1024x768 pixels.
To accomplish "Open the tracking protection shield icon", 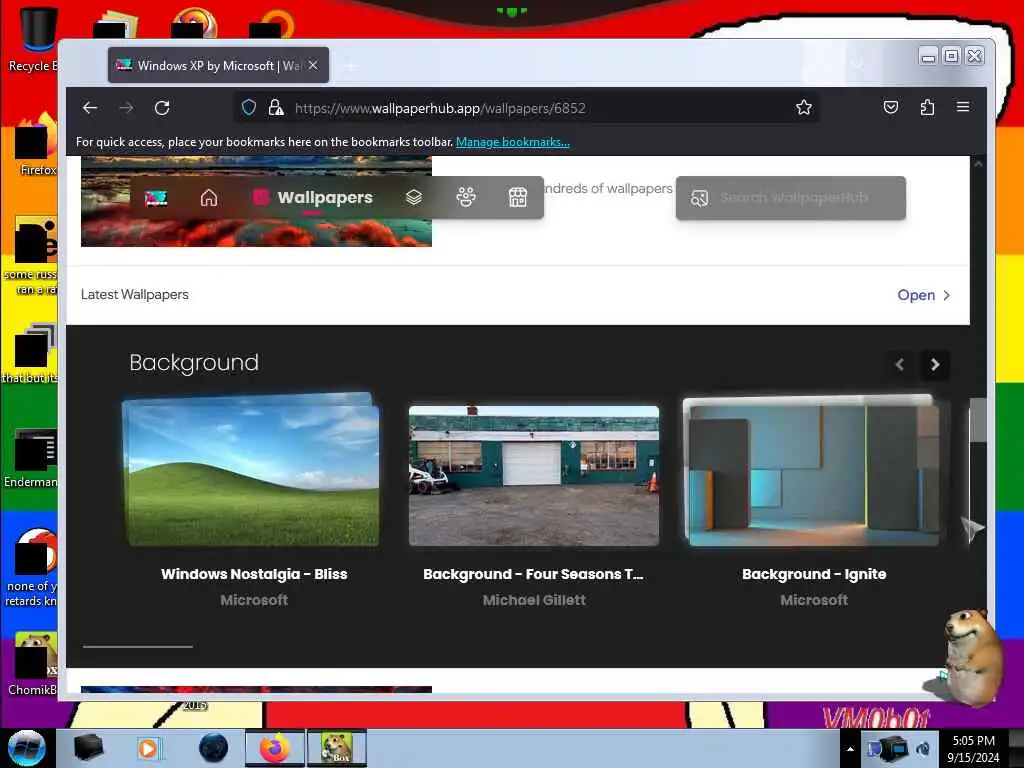I will tap(249, 108).
